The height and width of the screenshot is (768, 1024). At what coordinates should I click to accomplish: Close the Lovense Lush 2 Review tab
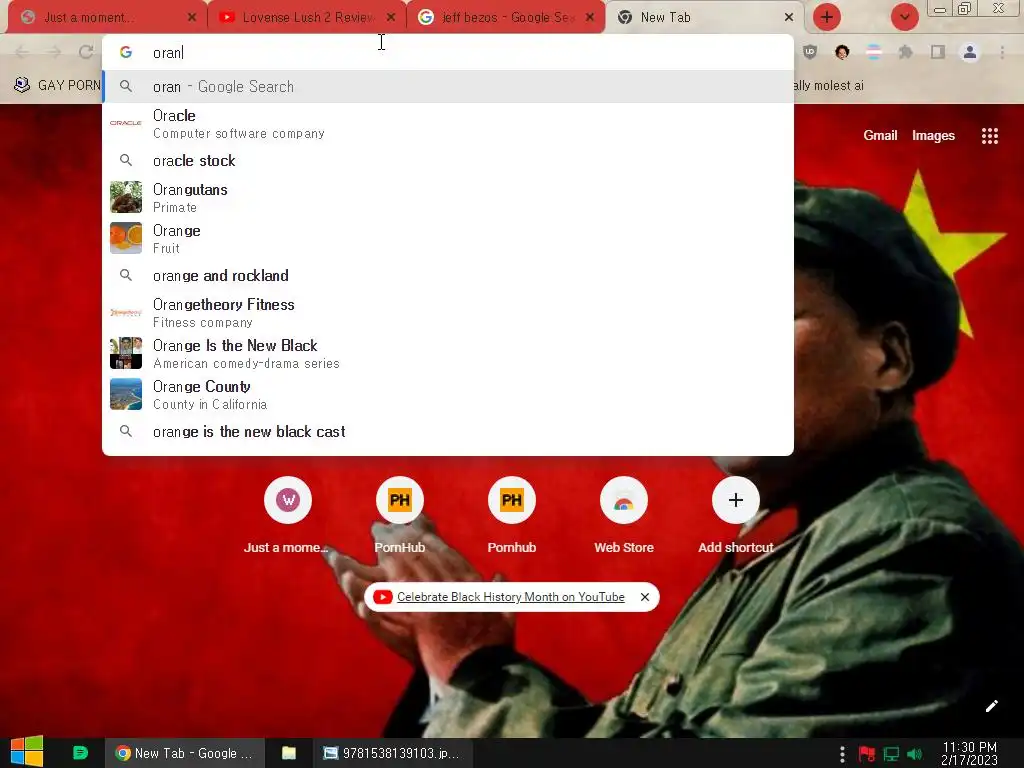(x=391, y=17)
